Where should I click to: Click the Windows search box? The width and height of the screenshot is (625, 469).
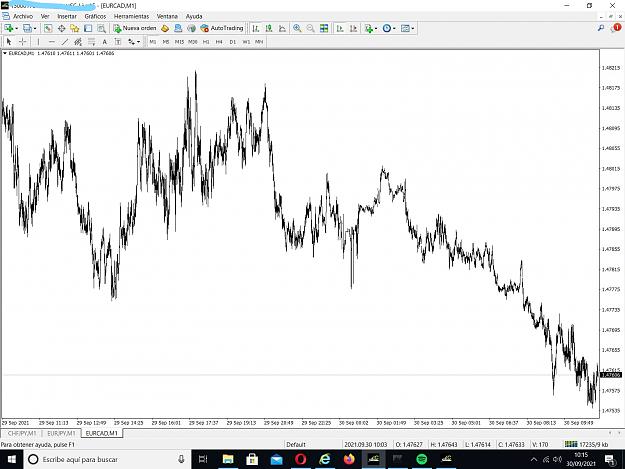[x=107, y=459]
